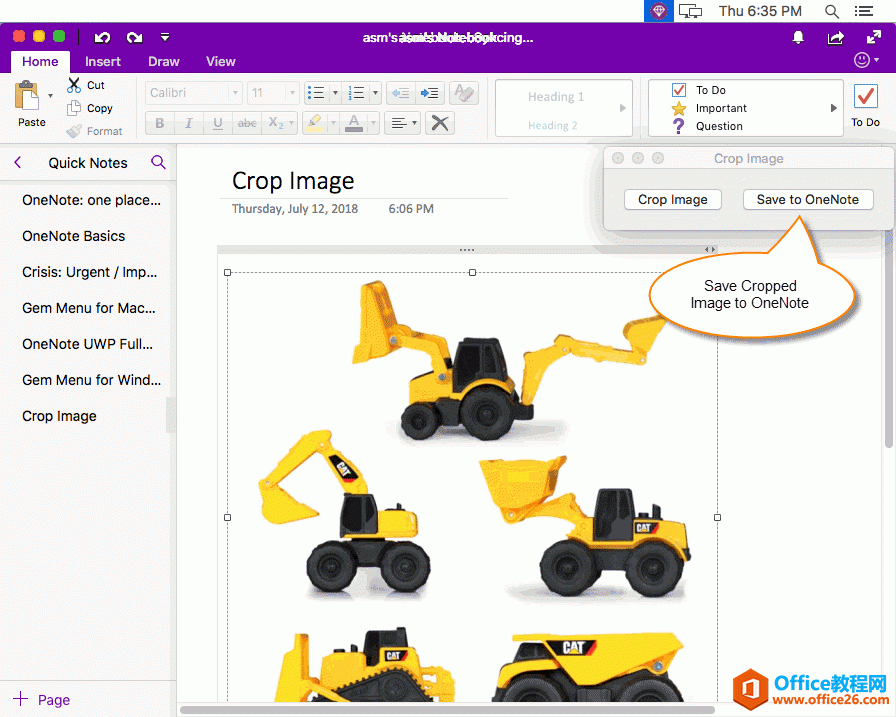Click the Undo arrow icon
The image size is (896, 717).
[x=101, y=37]
